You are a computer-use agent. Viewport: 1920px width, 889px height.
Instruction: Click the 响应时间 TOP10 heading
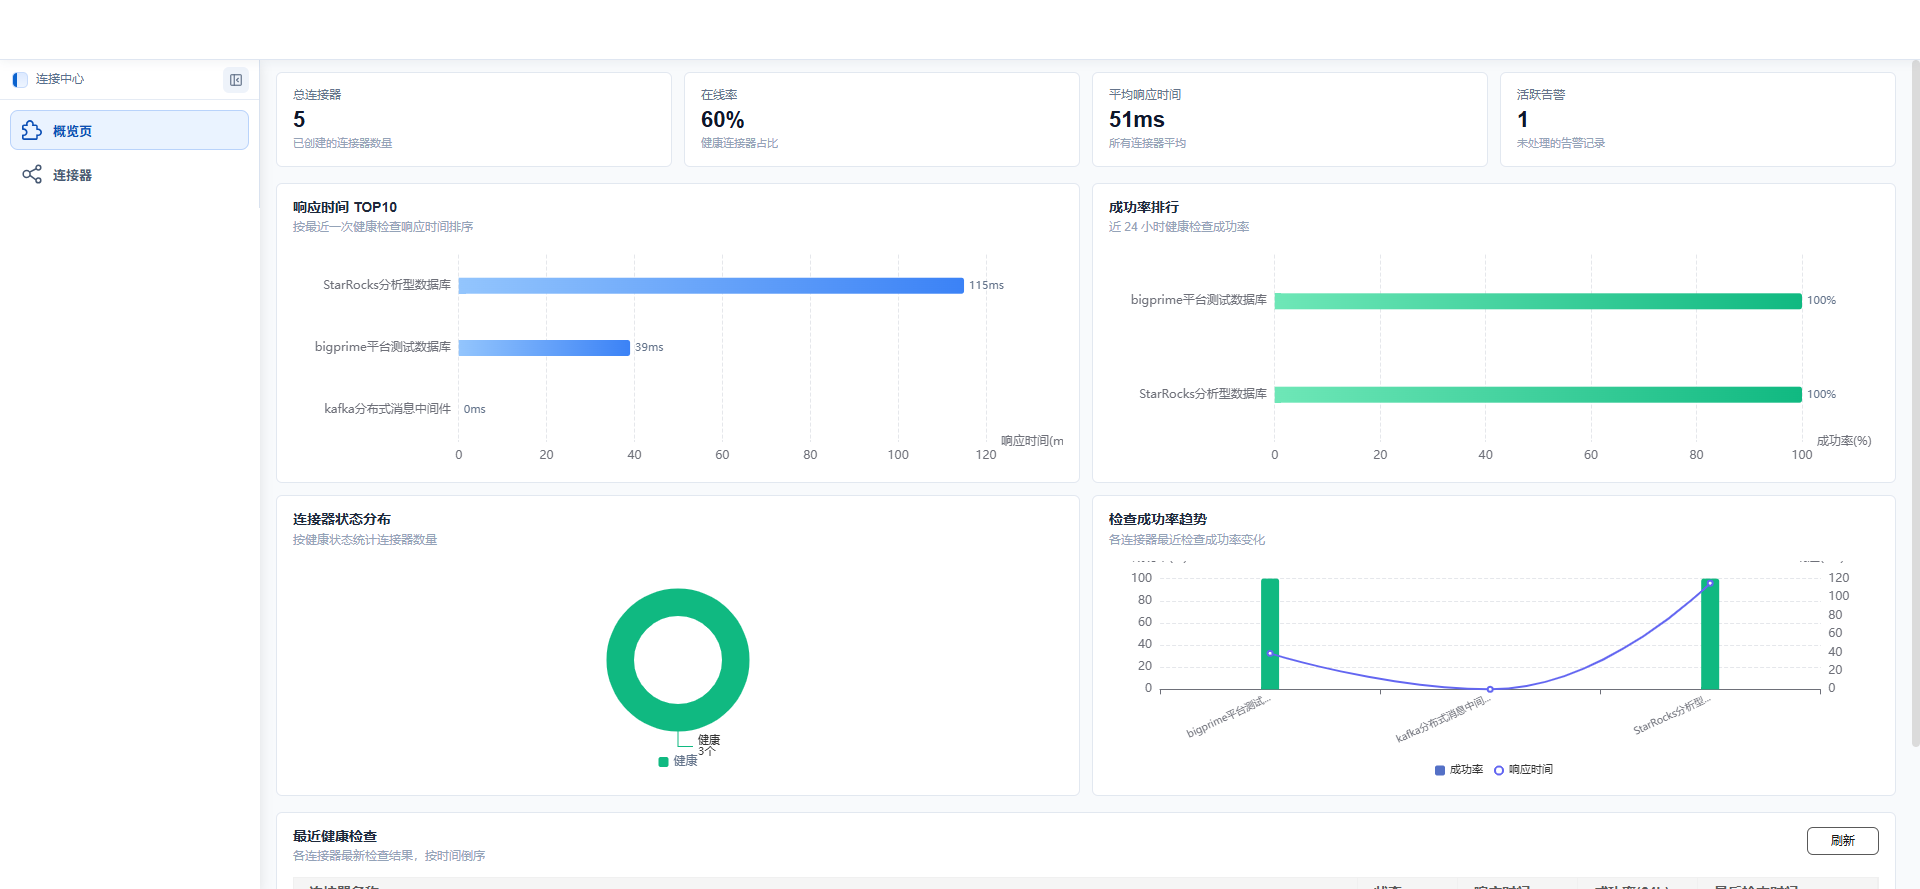[x=345, y=207]
